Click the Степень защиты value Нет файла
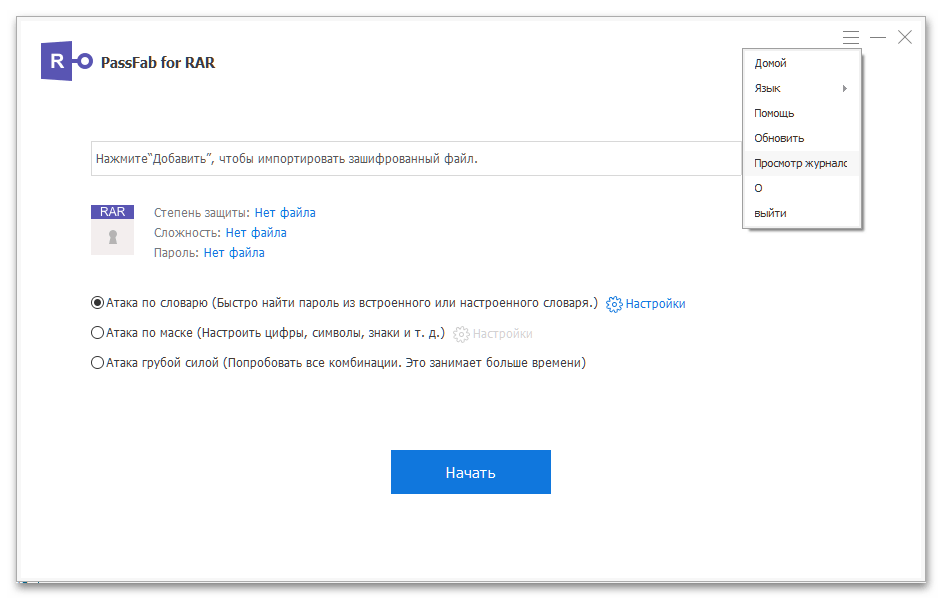Image resolution: width=942 pixels, height=599 pixels. (x=285, y=213)
